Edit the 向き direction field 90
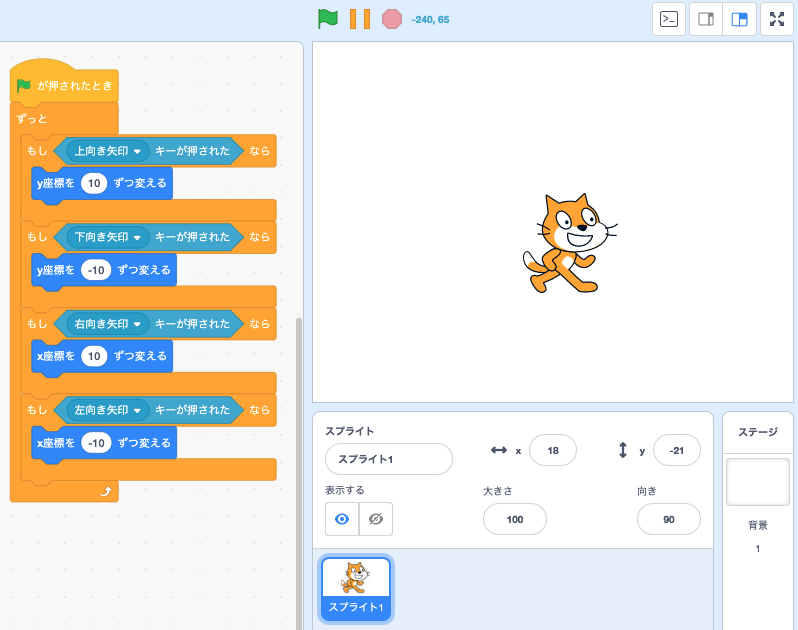798x630 pixels. click(x=669, y=519)
